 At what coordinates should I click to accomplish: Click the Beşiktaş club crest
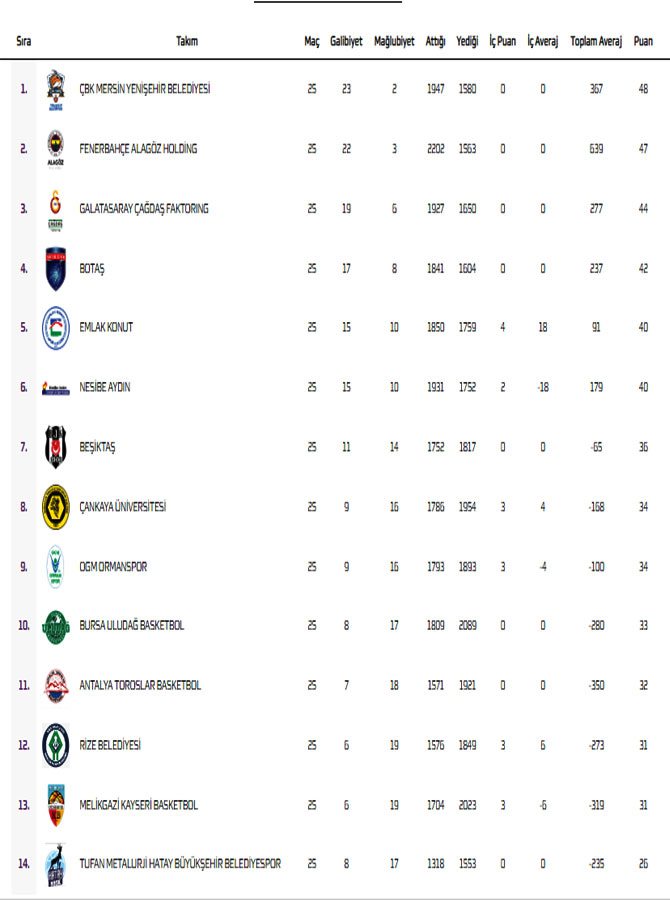click(x=56, y=447)
